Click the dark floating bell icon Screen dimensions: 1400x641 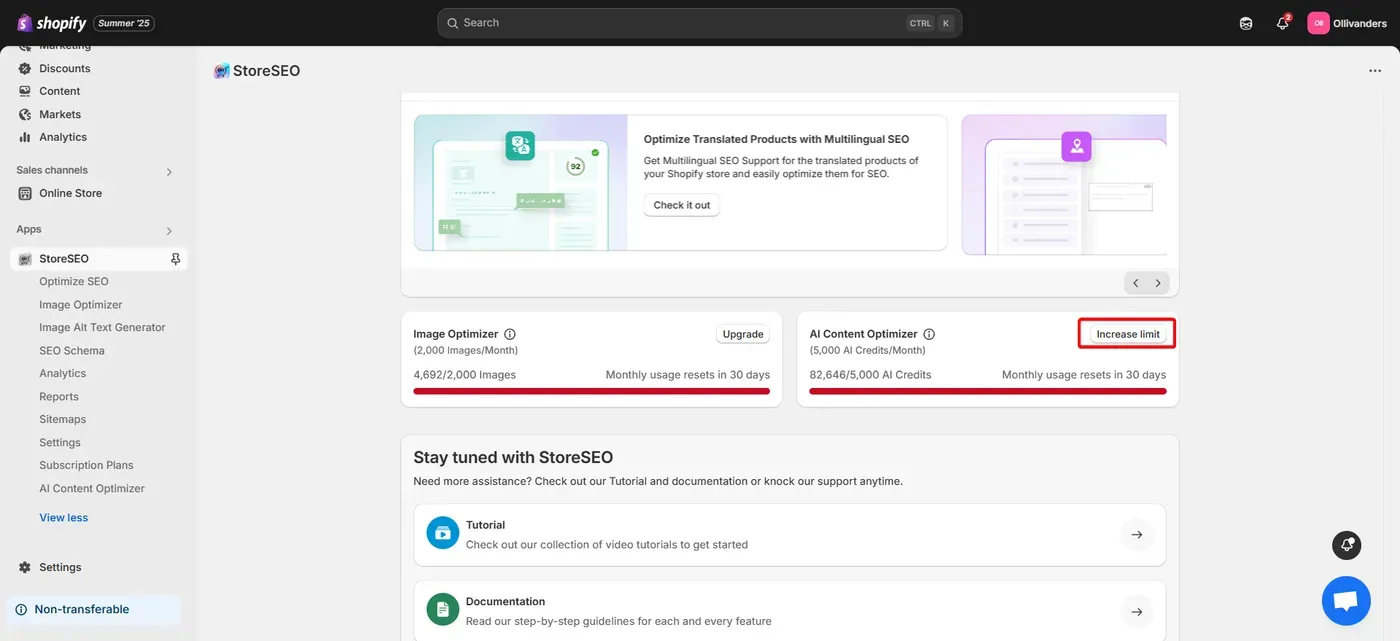[x=1347, y=545]
